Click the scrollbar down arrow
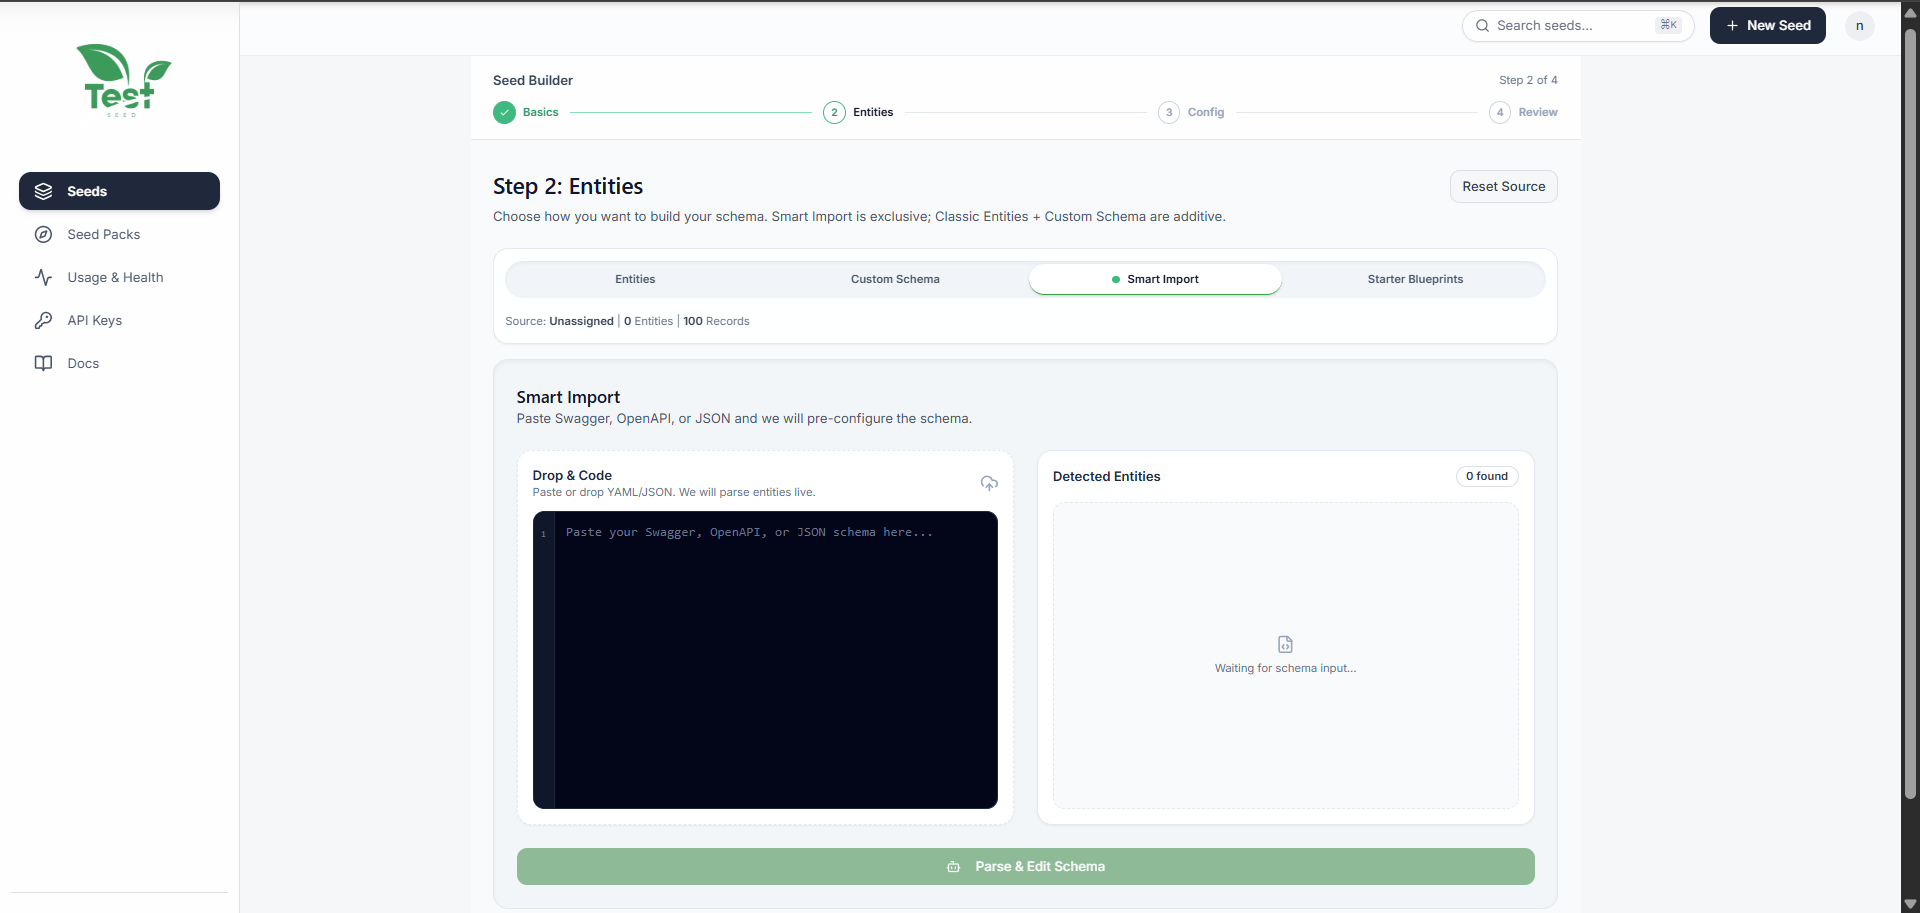The height and width of the screenshot is (913, 1920). point(1910,903)
